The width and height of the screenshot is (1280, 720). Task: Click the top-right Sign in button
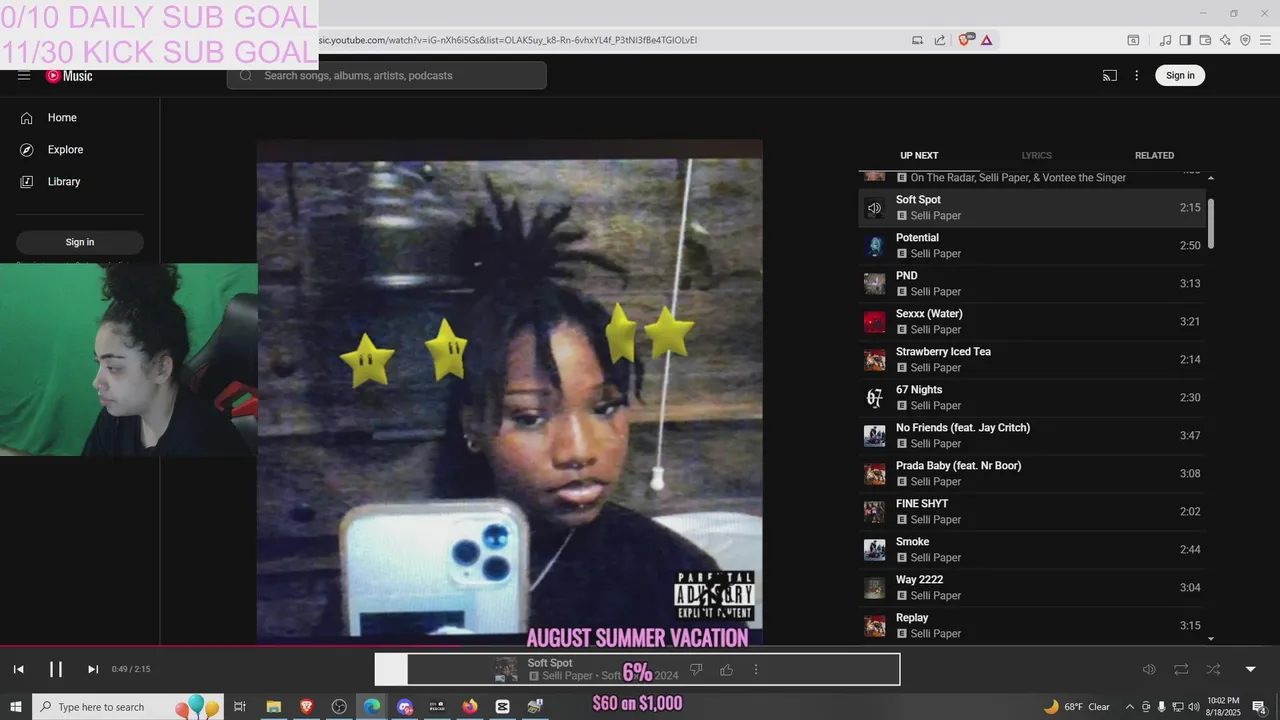click(x=1180, y=76)
